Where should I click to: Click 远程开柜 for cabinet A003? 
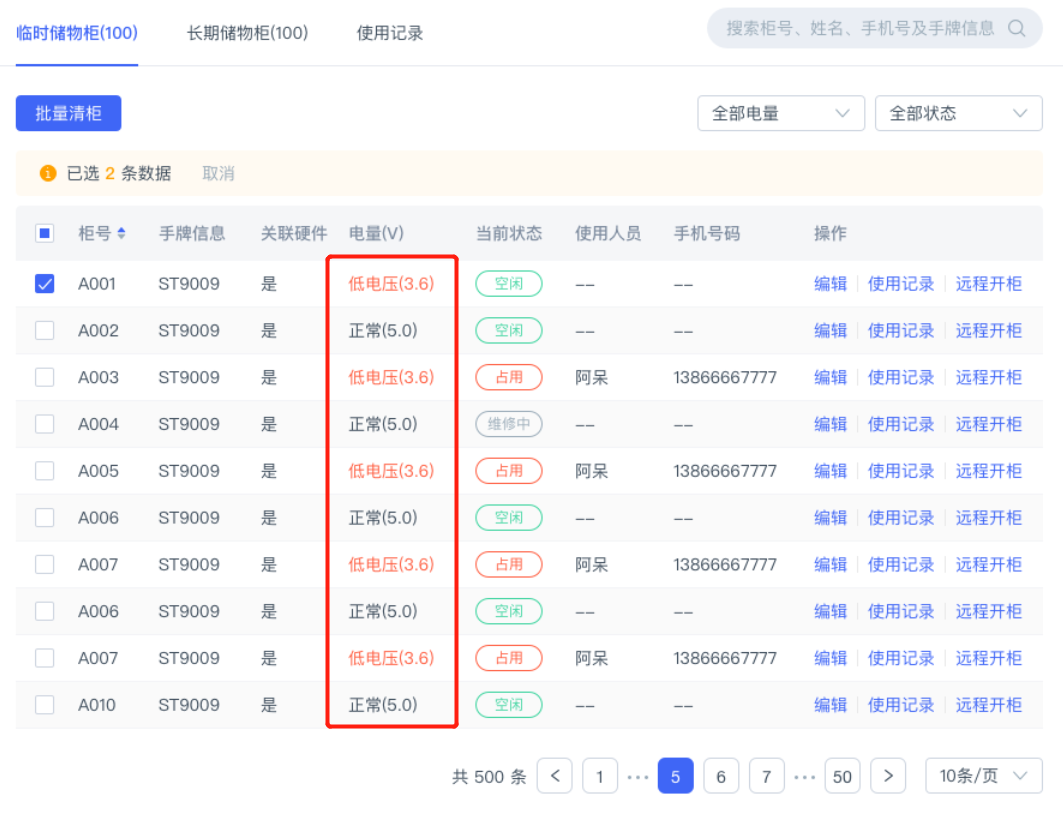(x=988, y=378)
